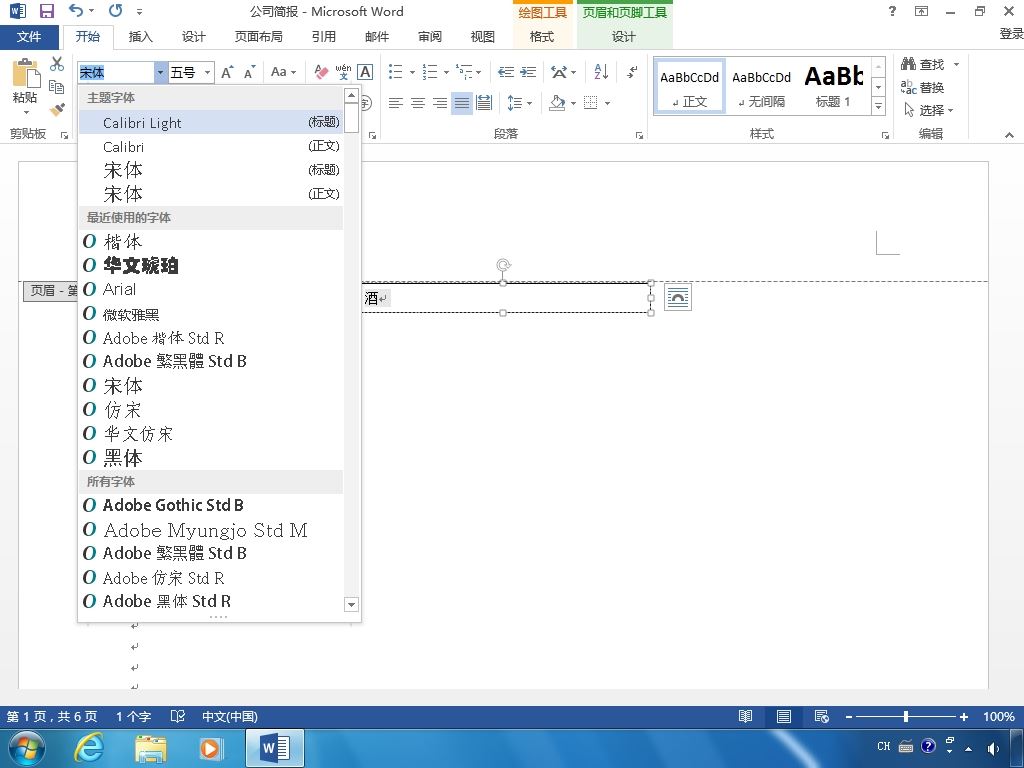Select the Format Painter brush
Screen dimensions: 1024x768
coord(57,109)
